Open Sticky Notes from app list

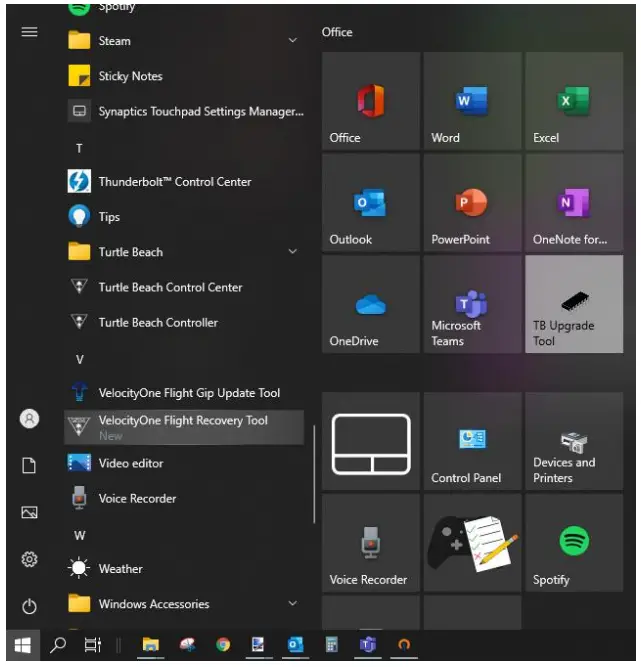click(184, 76)
